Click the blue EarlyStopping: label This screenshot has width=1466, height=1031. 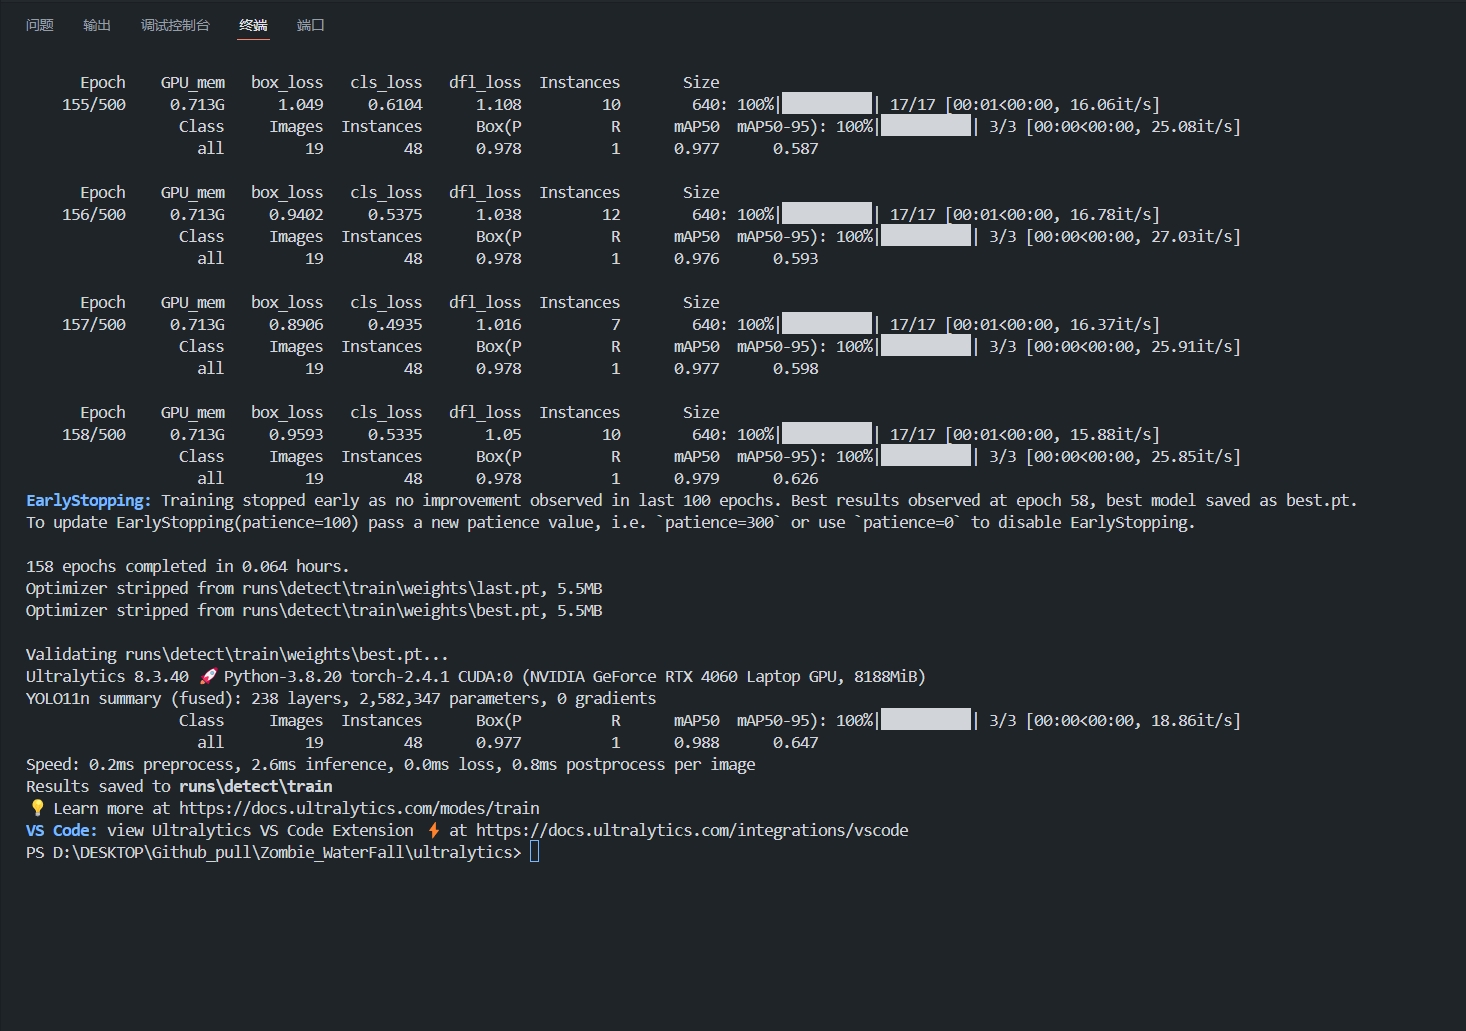(x=89, y=500)
